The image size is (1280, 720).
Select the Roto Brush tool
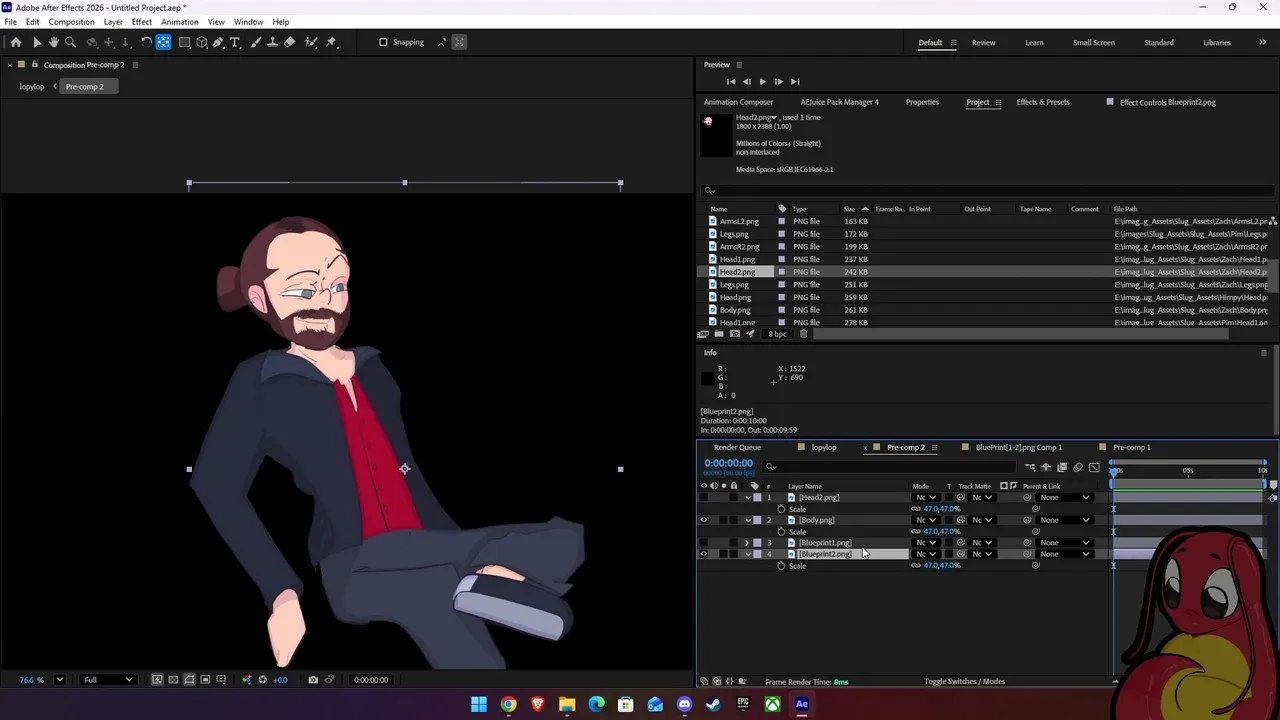click(311, 42)
